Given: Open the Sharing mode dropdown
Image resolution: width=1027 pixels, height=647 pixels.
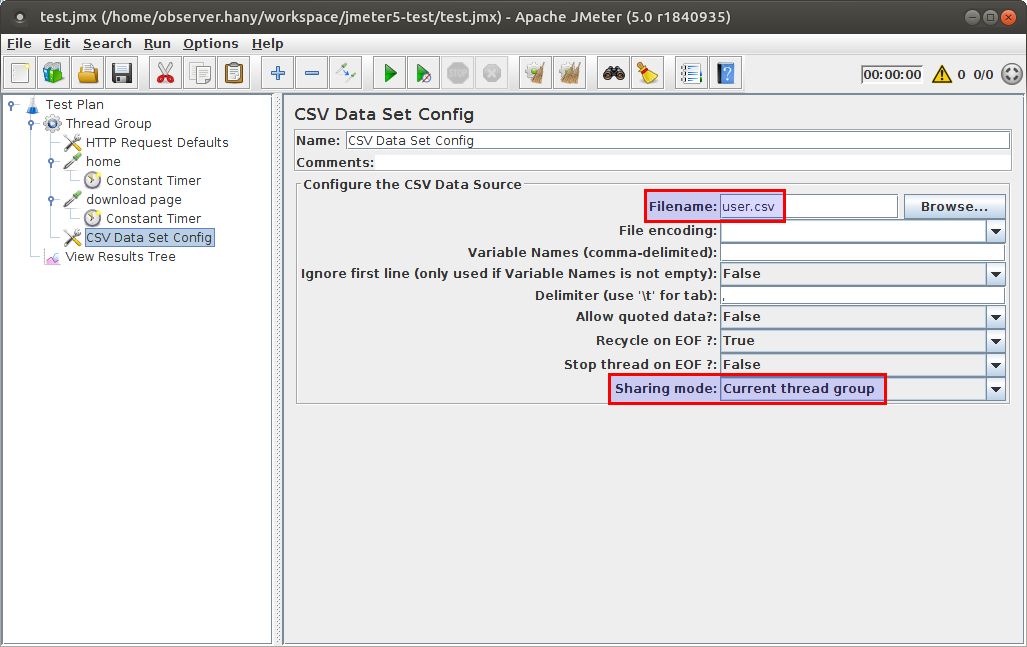Looking at the screenshot, I should 996,389.
